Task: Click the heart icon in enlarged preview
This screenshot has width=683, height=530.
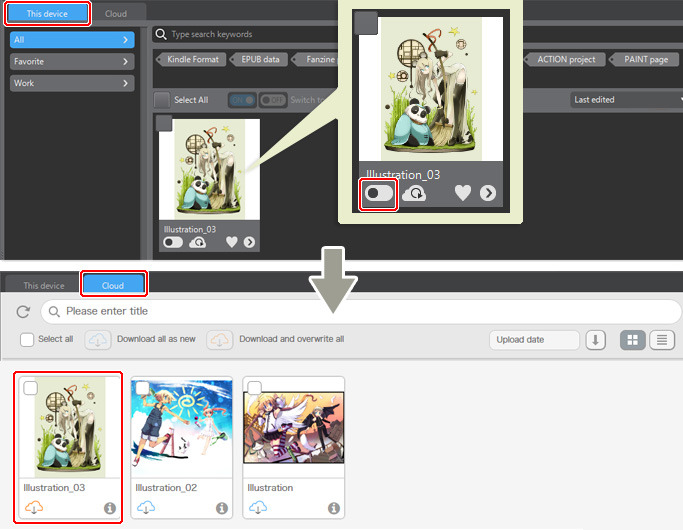Action: tap(463, 193)
